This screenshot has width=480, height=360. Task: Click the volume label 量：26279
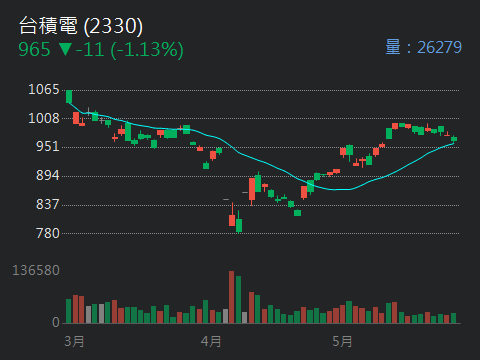pos(423,47)
